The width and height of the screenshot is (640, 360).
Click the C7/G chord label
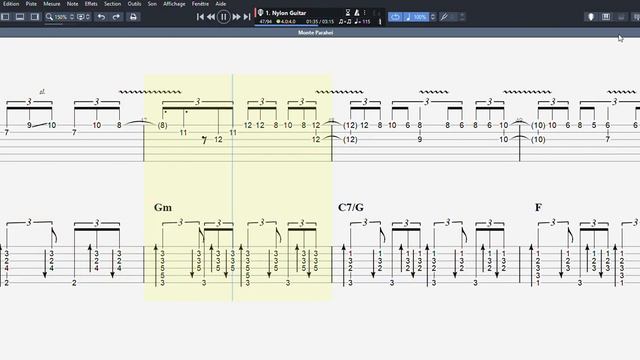point(351,207)
